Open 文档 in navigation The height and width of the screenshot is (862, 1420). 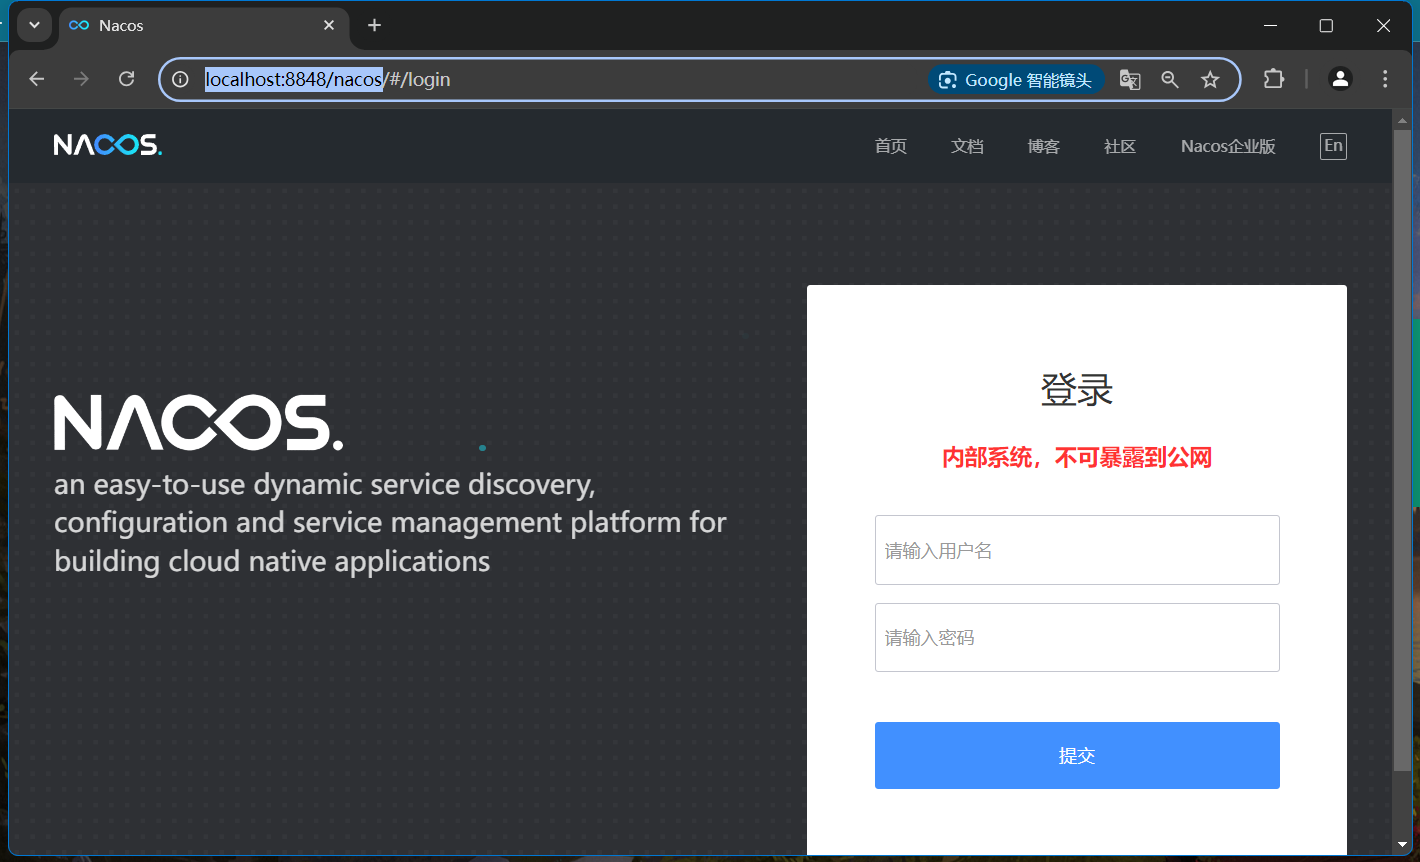tap(967, 146)
